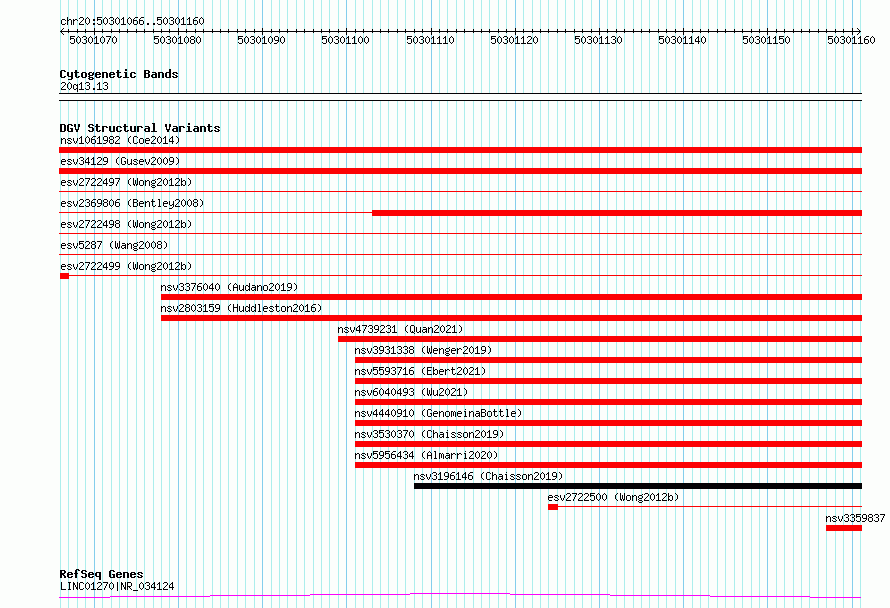The width and height of the screenshot is (890, 608).
Task: Click the 20q13.13 band label
Action: (x=84, y=86)
